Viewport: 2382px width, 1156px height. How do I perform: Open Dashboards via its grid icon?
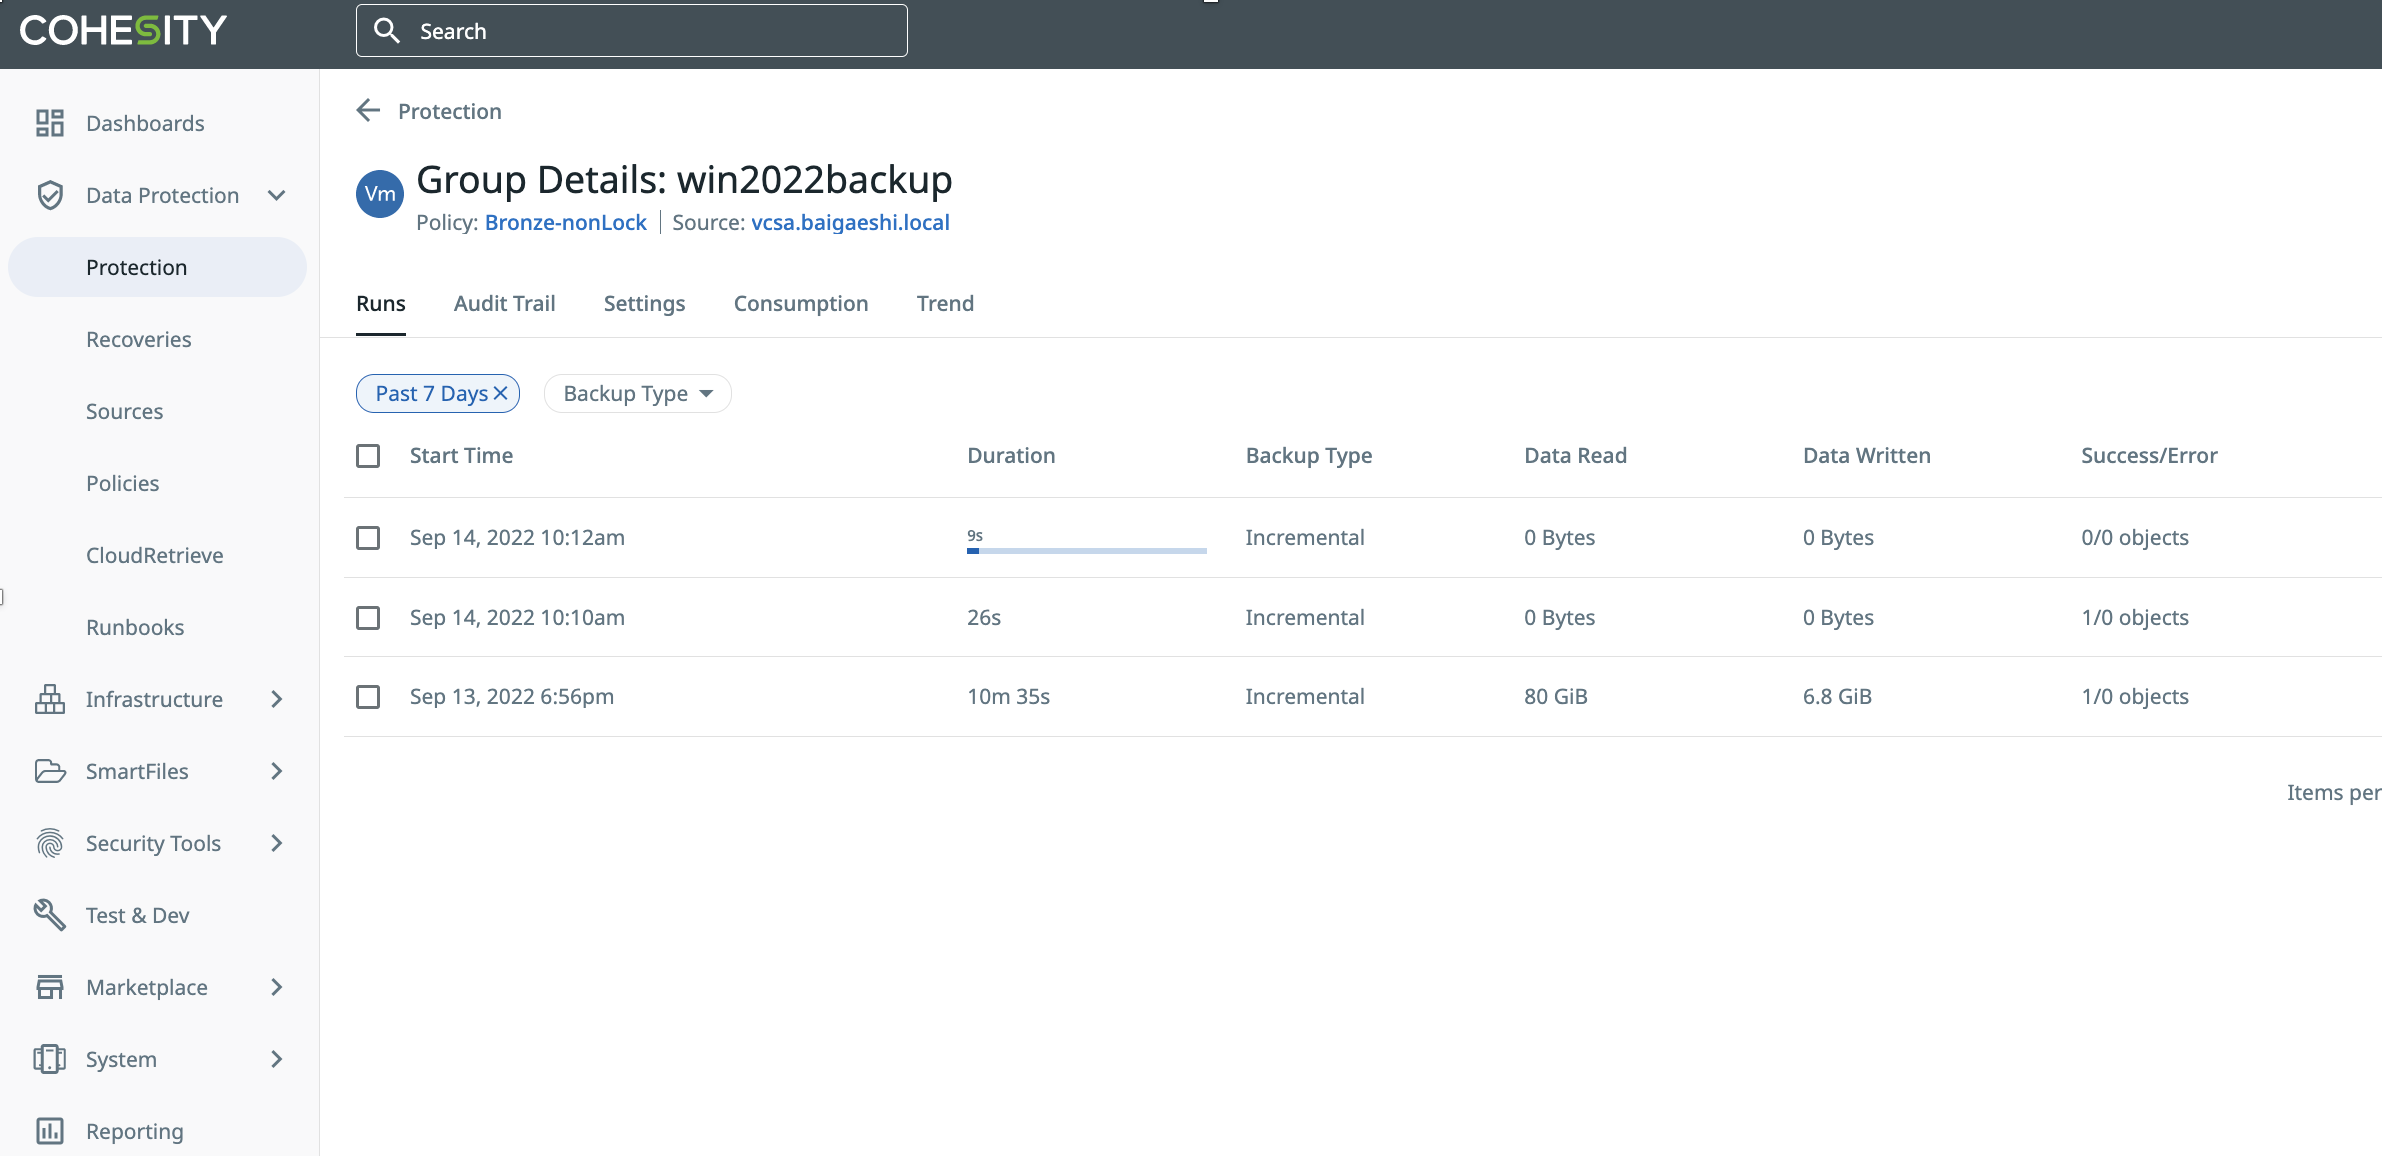[50, 123]
